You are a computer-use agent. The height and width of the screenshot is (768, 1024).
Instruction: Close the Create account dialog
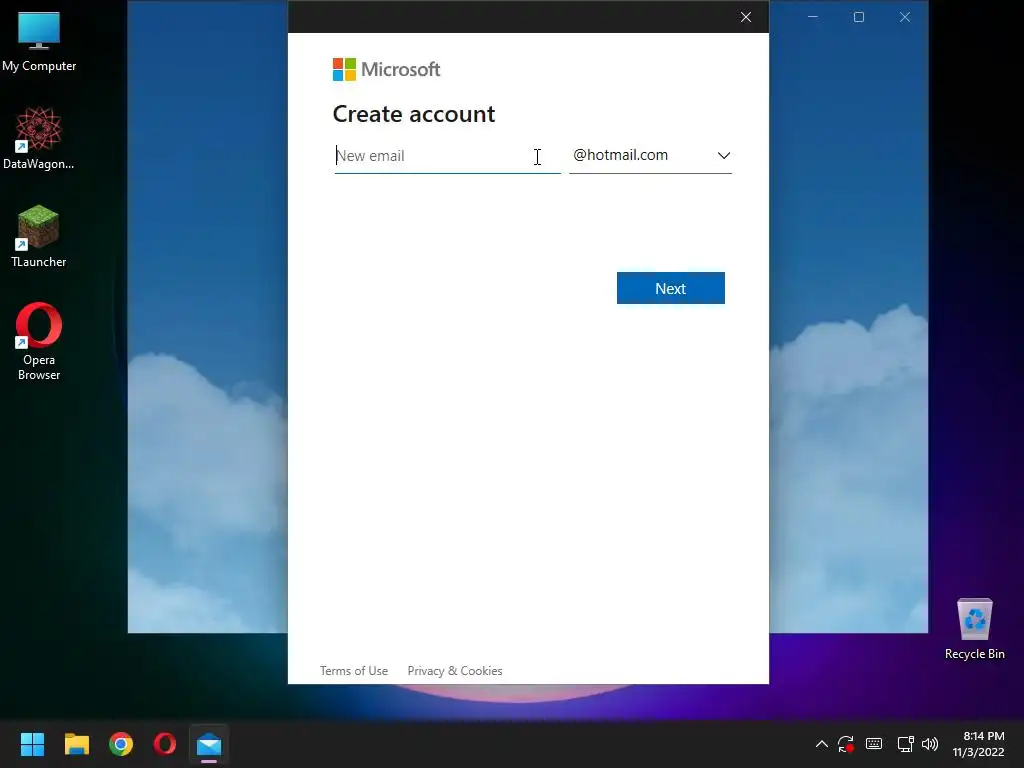coord(746,17)
